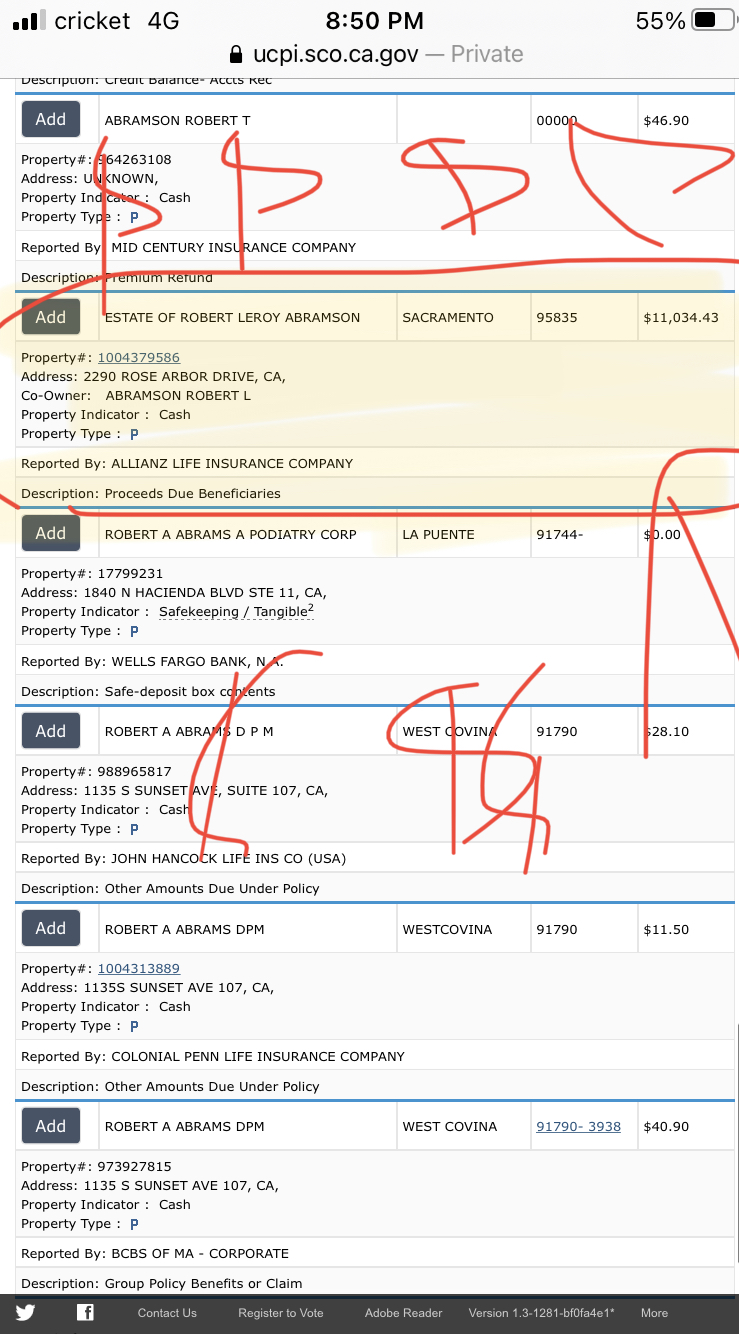The width and height of the screenshot is (739, 1334).
Task: Click Address 1840 N HACIENDA BLVD STE 11
Action: coord(174,592)
